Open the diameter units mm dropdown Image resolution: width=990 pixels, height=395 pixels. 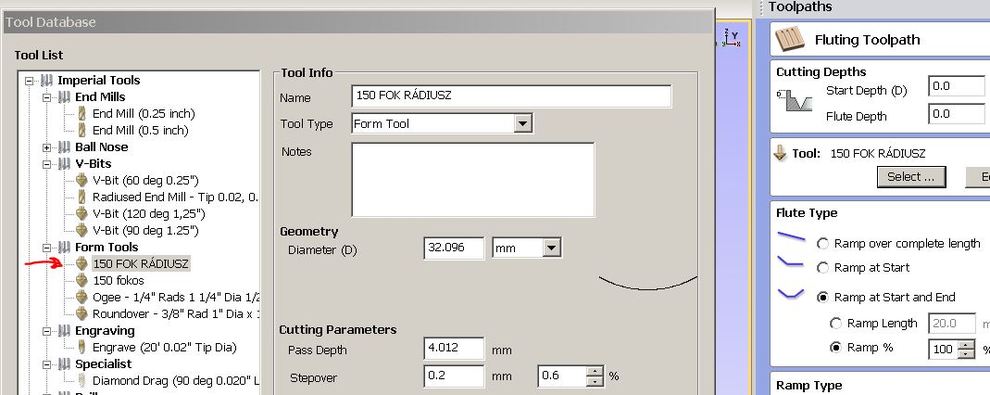tap(552, 248)
